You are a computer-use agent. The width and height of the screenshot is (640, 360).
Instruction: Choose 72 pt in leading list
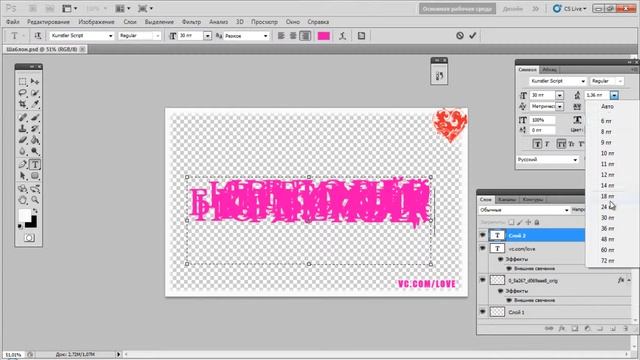pyautogui.click(x=607, y=260)
